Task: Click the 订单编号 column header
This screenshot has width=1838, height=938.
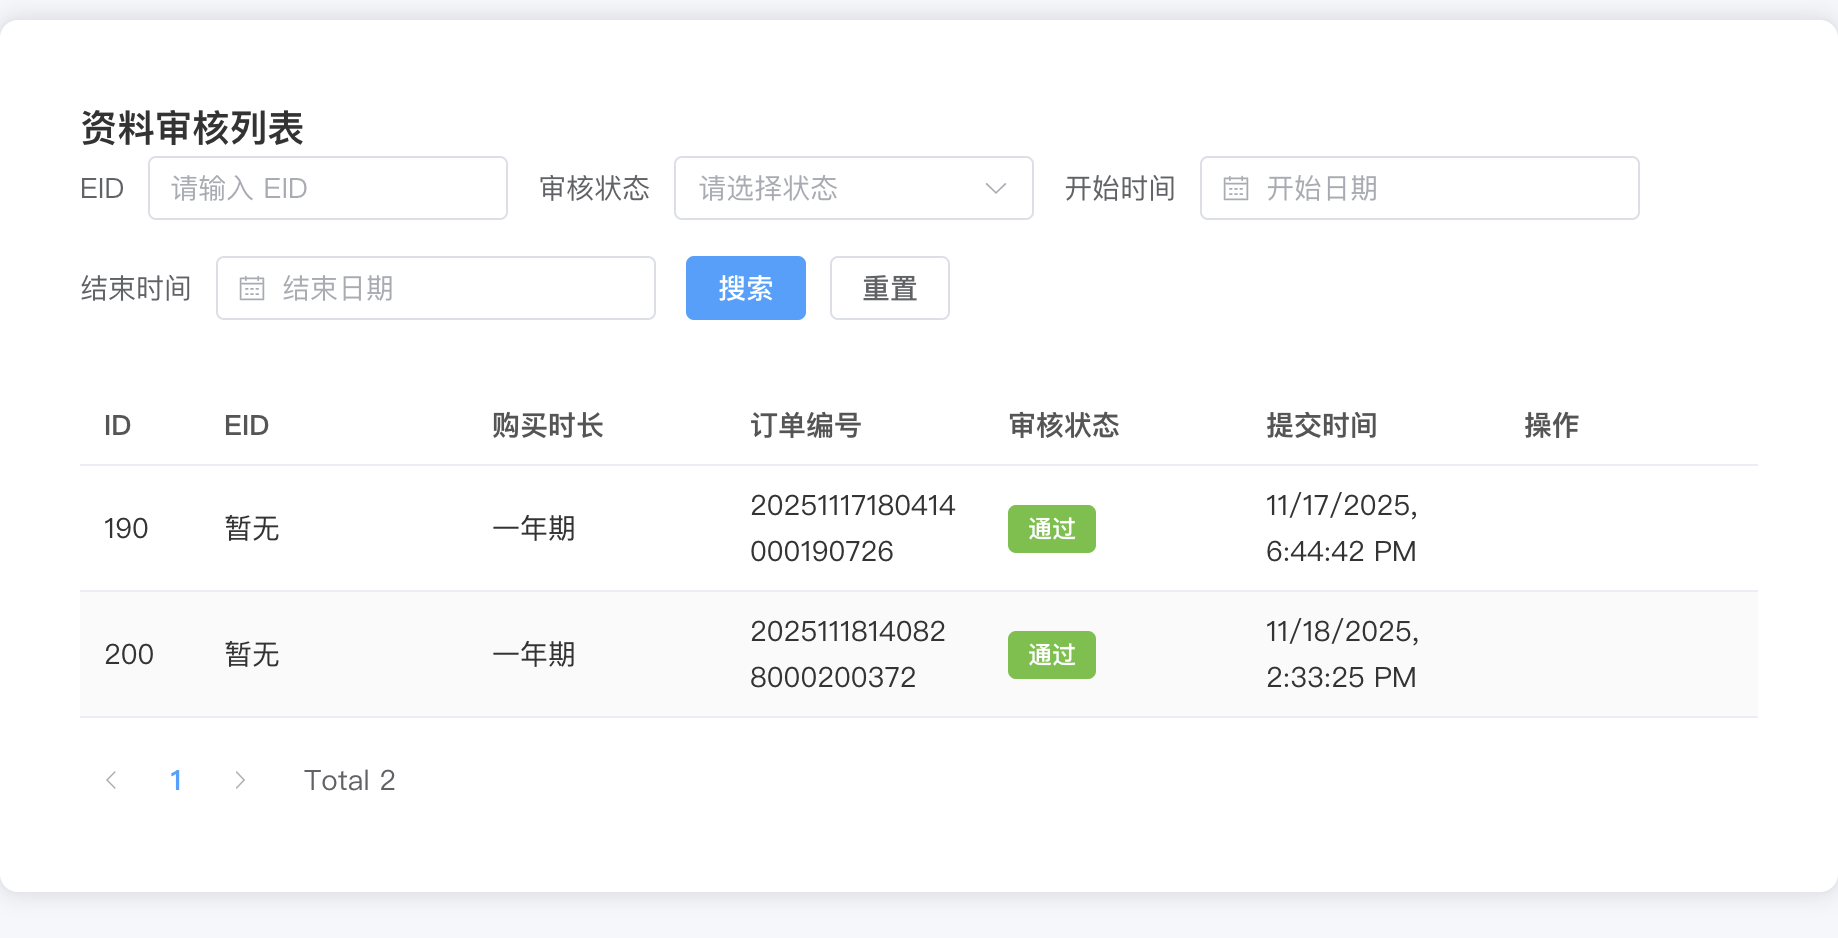Action: [x=805, y=426]
